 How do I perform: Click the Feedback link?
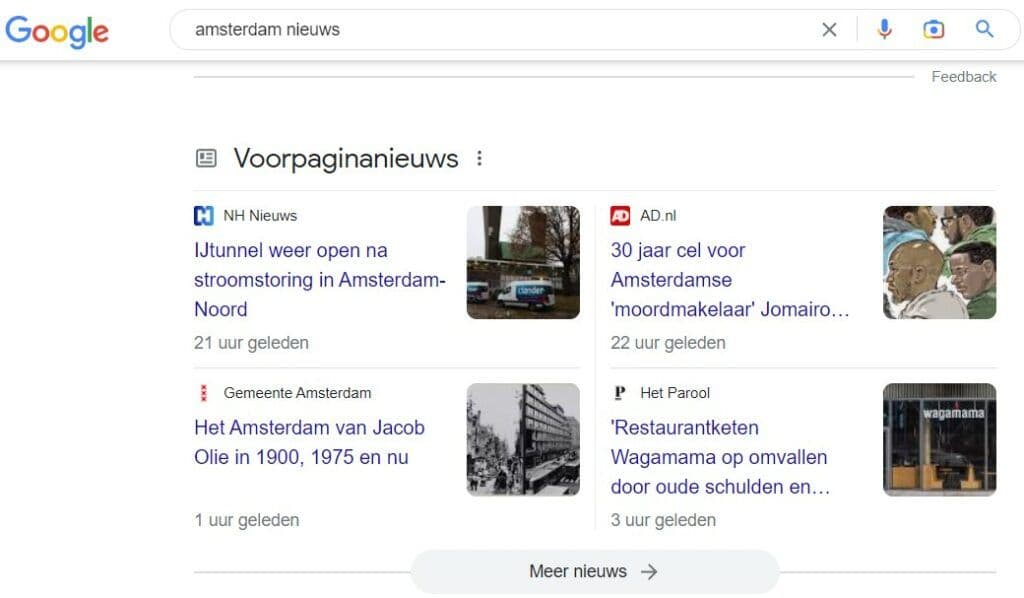coord(963,77)
